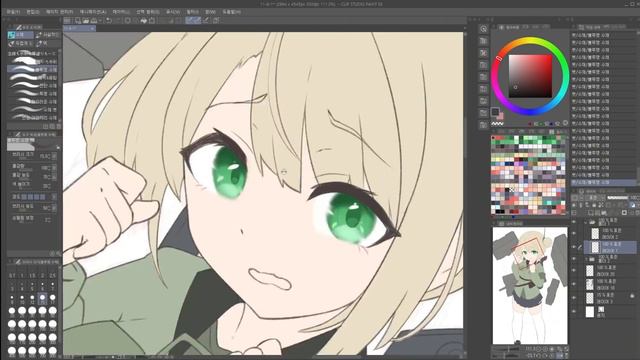
Task: Open the Help (도움말) menu
Action: [x=231, y=12]
